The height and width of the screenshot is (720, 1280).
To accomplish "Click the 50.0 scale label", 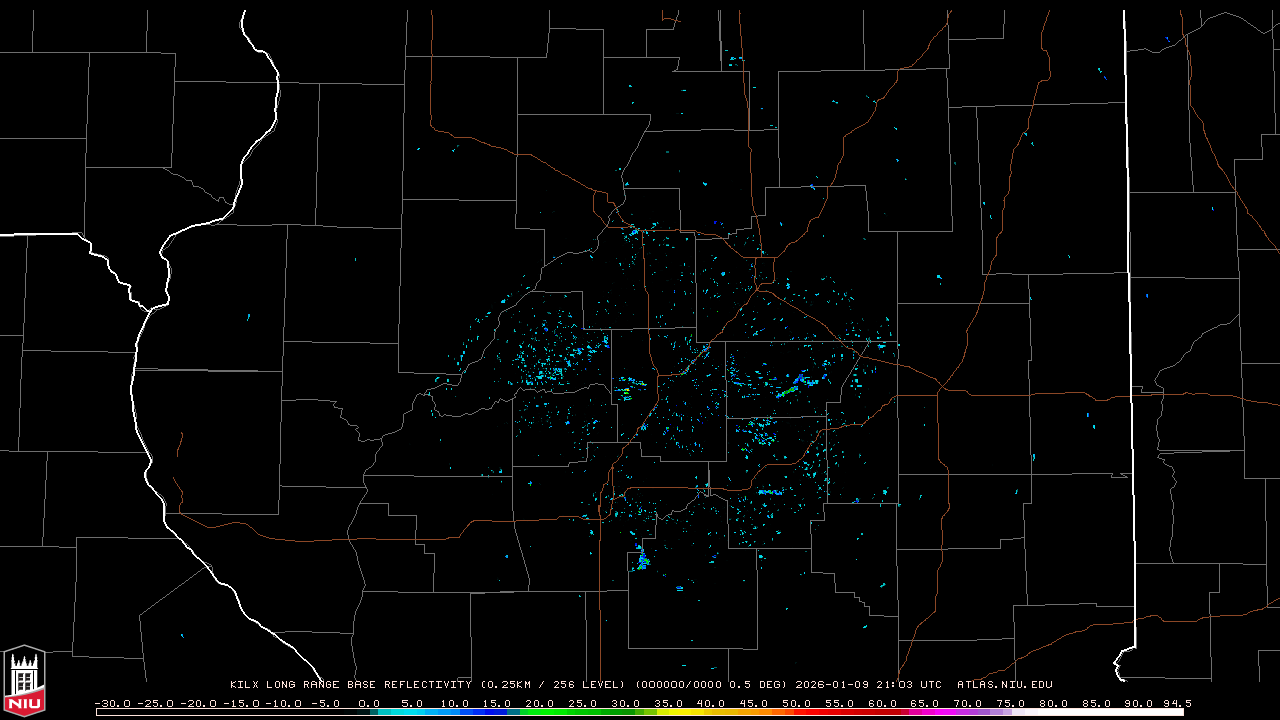I will [797, 703].
